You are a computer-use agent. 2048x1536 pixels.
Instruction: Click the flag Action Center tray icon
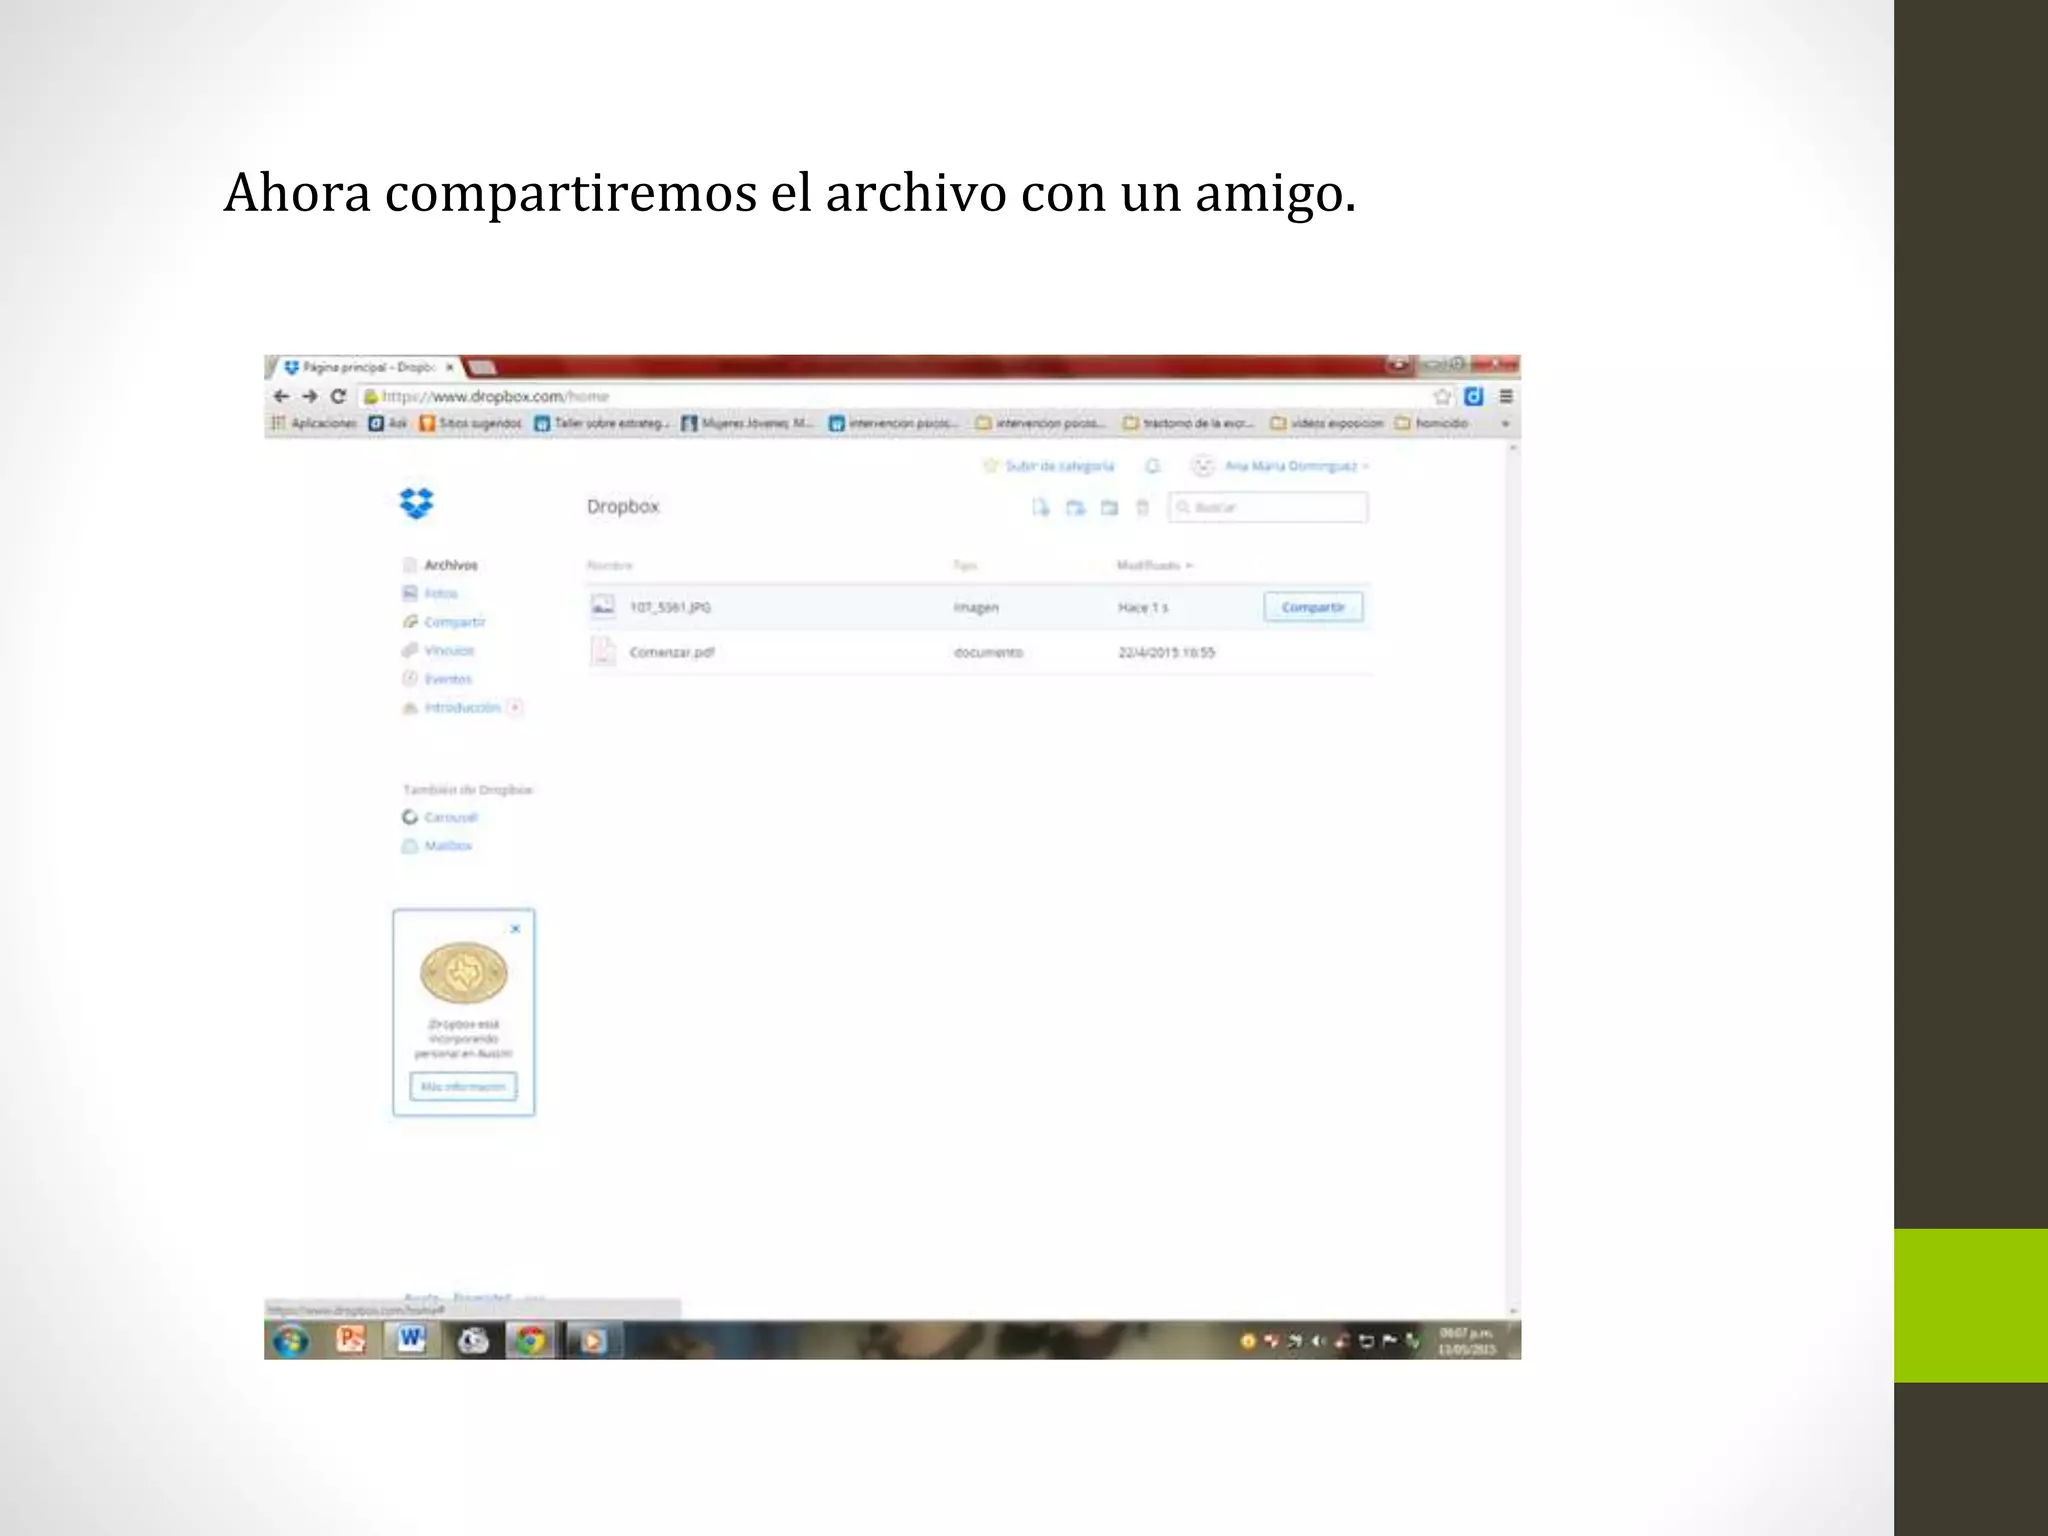tap(1389, 1341)
